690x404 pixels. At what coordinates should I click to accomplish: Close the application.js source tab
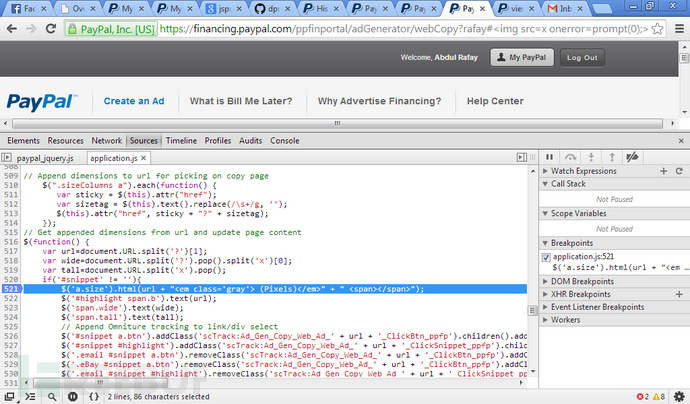pyautogui.click(x=143, y=158)
